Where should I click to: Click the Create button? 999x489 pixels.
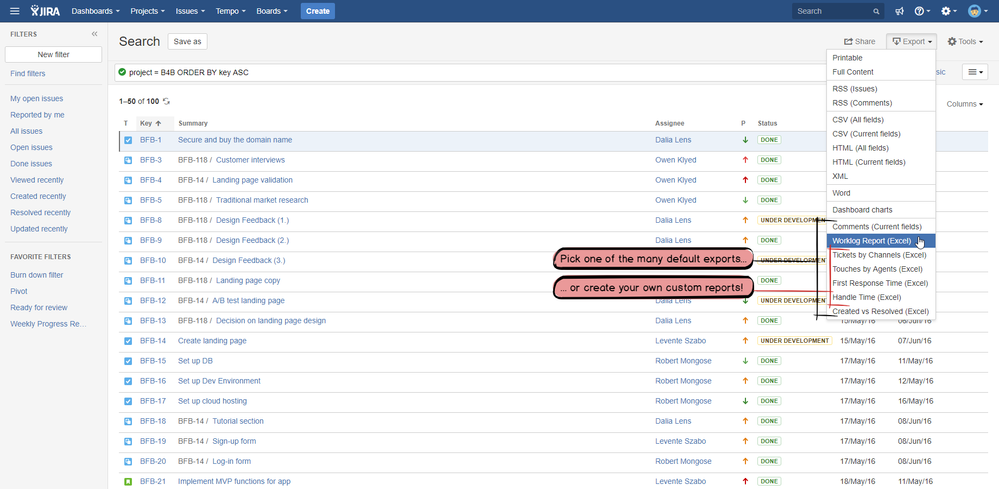tap(317, 11)
